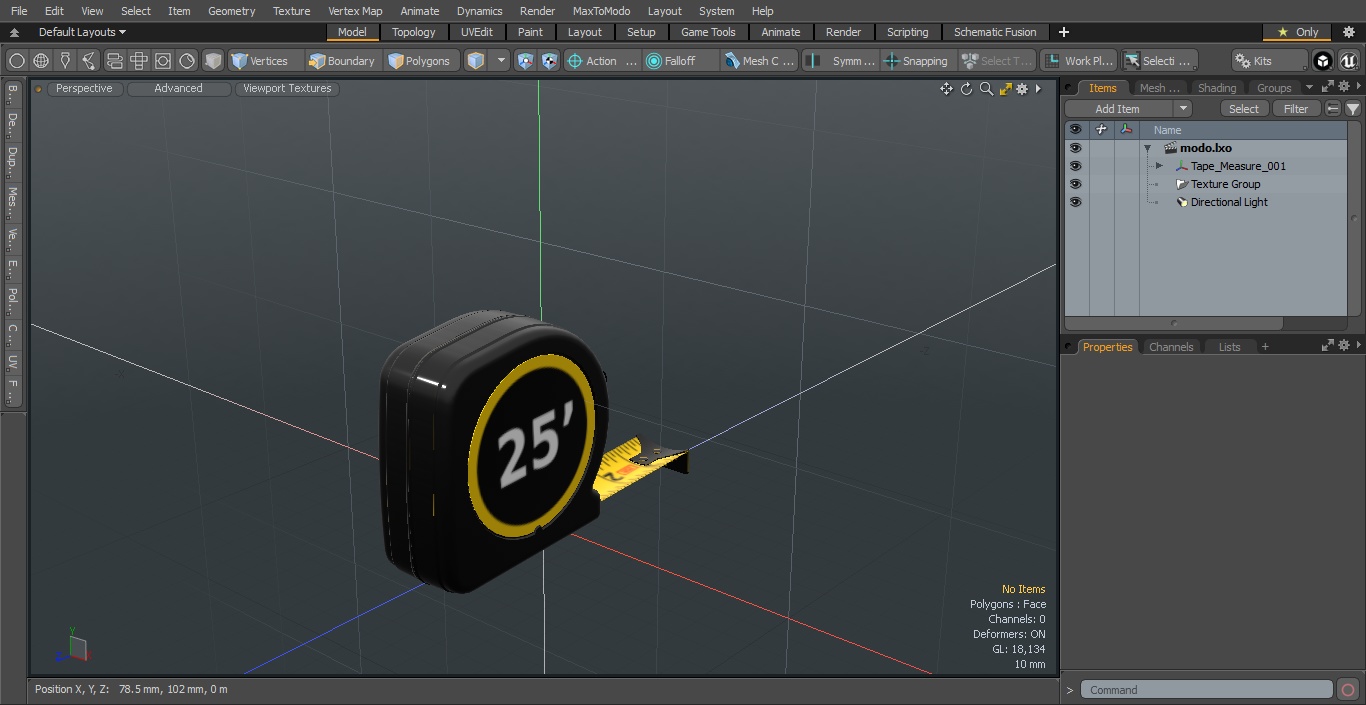Screen dimensions: 1366x705
Task: Click the Command input field
Action: pyautogui.click(x=1207, y=690)
